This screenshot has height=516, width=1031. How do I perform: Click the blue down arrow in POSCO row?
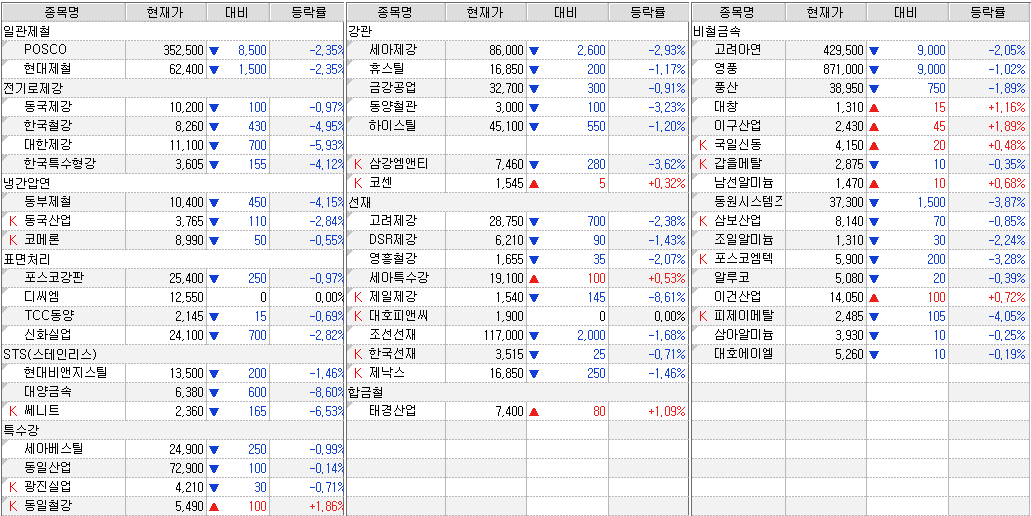point(214,50)
